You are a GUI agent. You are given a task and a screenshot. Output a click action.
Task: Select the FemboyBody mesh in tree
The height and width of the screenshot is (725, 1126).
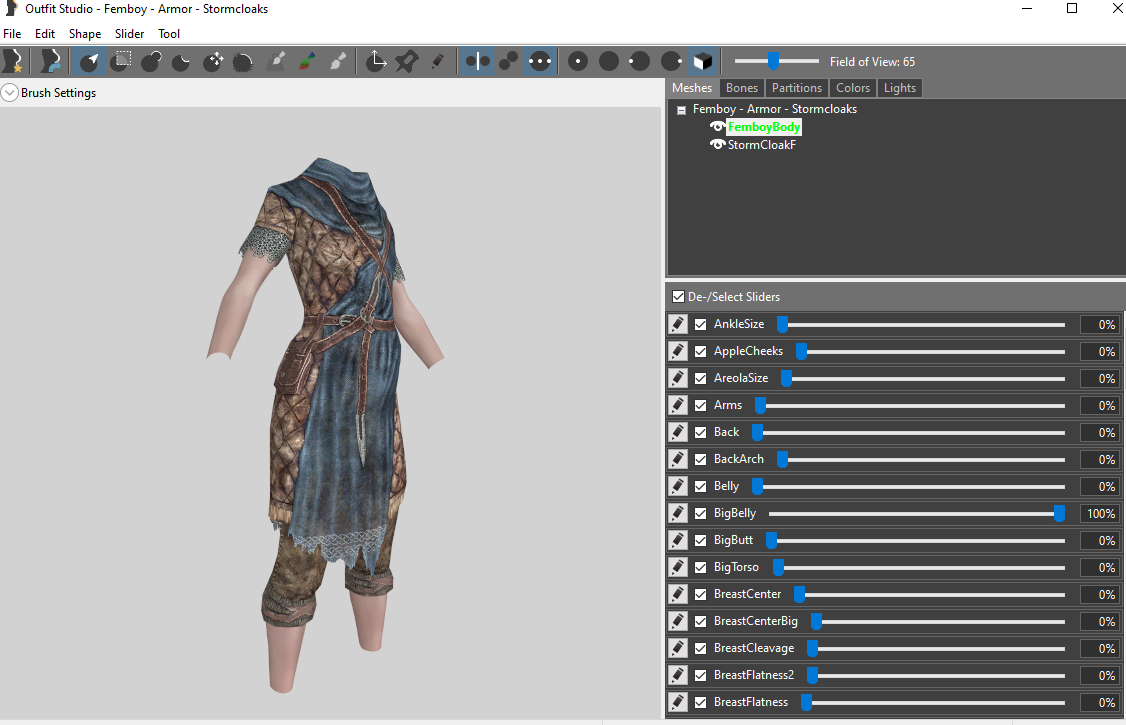pyautogui.click(x=763, y=127)
